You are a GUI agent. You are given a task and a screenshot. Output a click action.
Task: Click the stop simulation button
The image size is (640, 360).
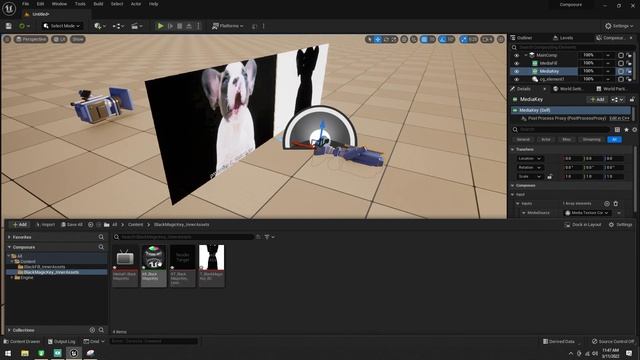180,26
